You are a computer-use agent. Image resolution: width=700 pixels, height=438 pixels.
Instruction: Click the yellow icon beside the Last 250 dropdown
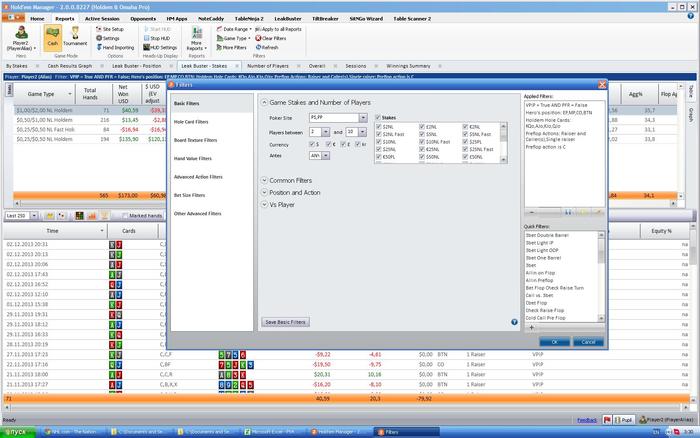50,216
